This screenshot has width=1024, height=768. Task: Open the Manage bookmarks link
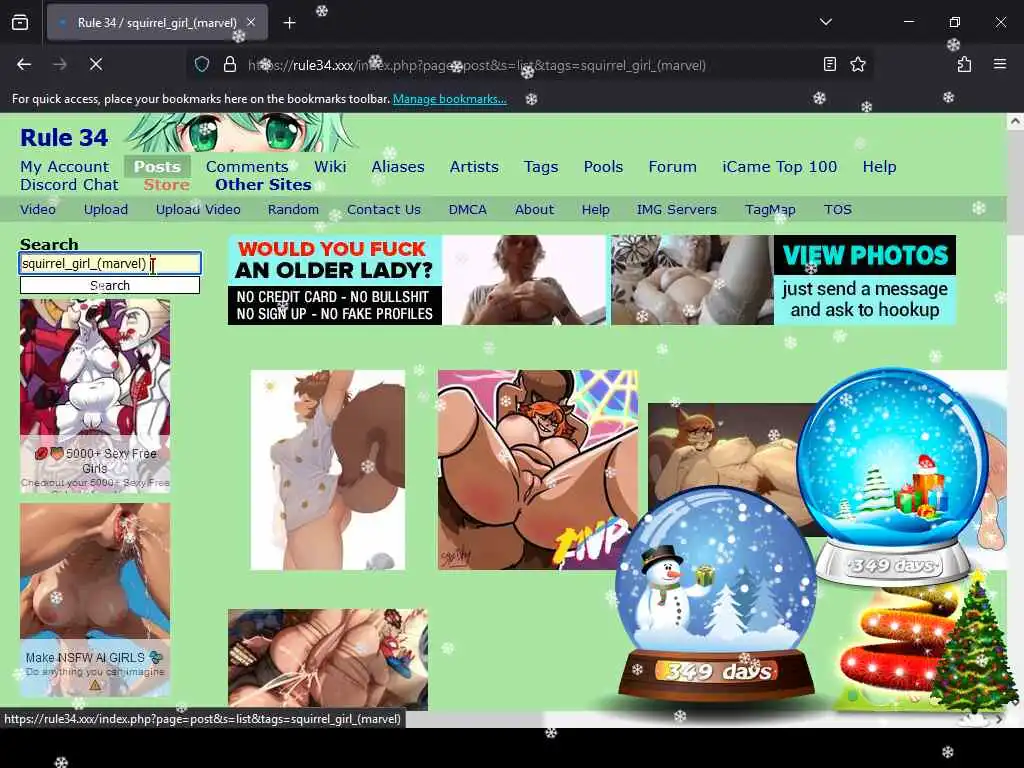coord(449,99)
